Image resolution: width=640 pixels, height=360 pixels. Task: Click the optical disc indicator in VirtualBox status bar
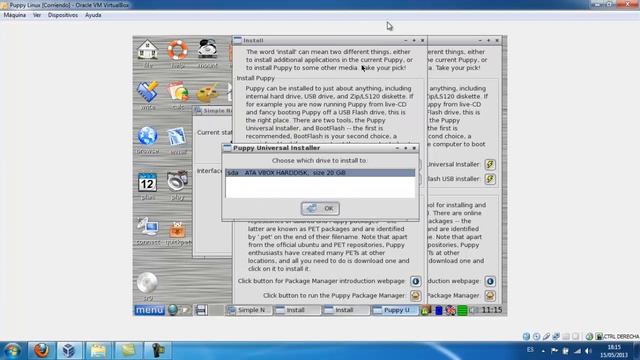point(536,336)
